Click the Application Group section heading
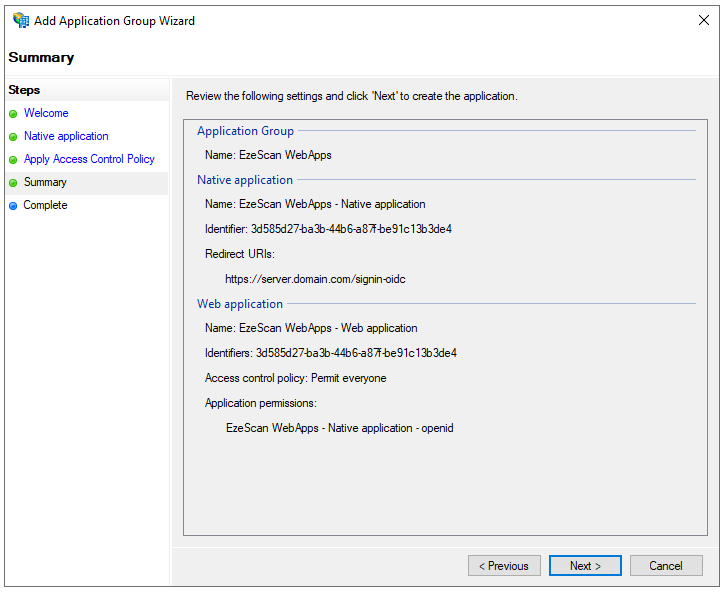This screenshot has height=593, width=725. point(245,131)
